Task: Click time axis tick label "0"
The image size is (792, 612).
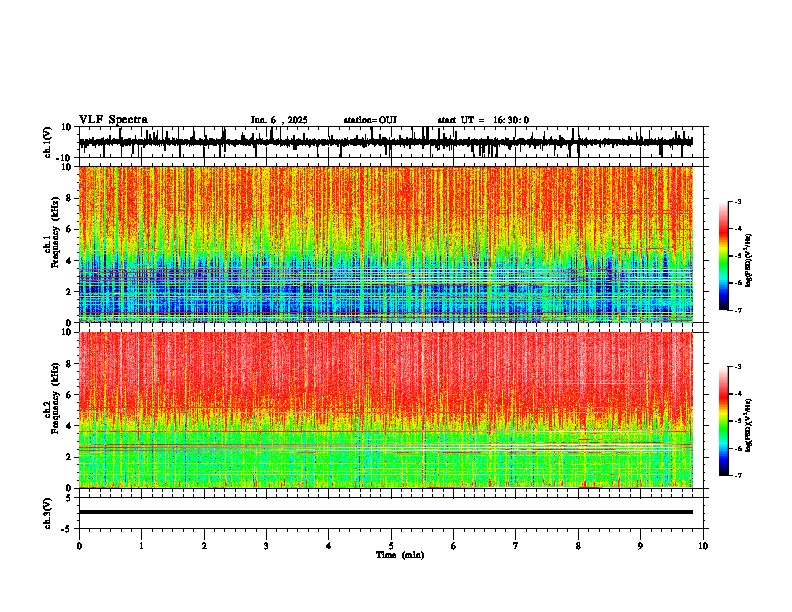Action: [79, 546]
